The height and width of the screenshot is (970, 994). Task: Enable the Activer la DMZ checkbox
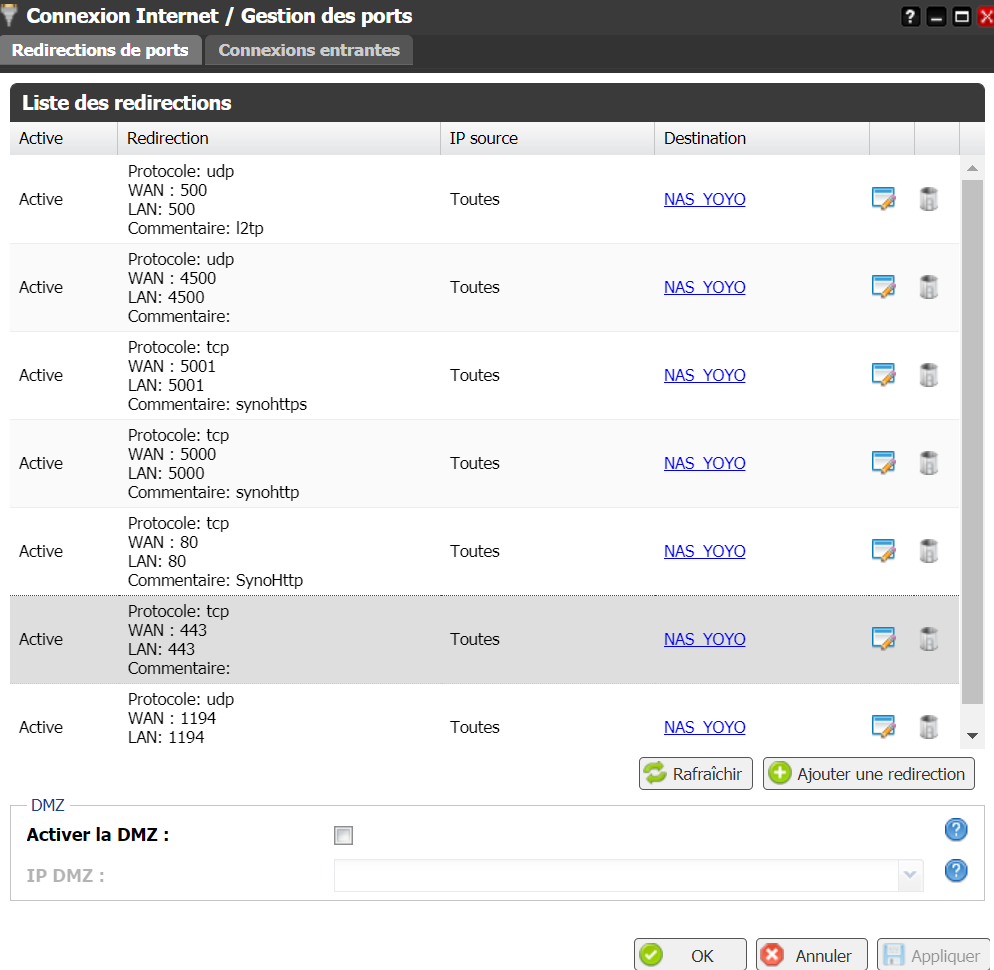344,836
